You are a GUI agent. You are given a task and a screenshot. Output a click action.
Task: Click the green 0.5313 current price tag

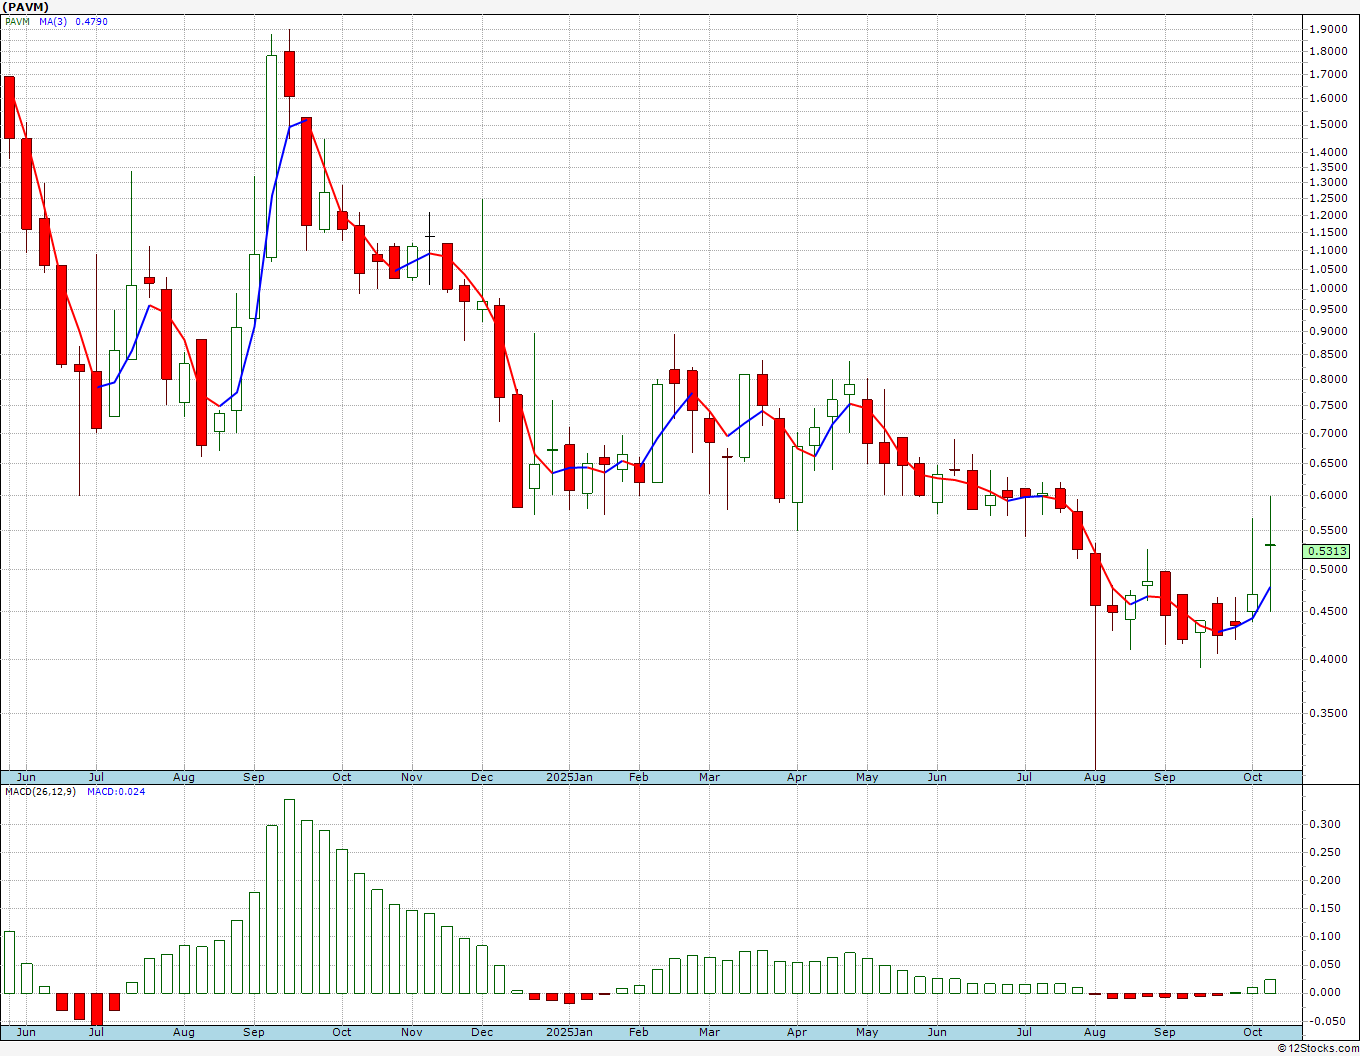[1328, 551]
